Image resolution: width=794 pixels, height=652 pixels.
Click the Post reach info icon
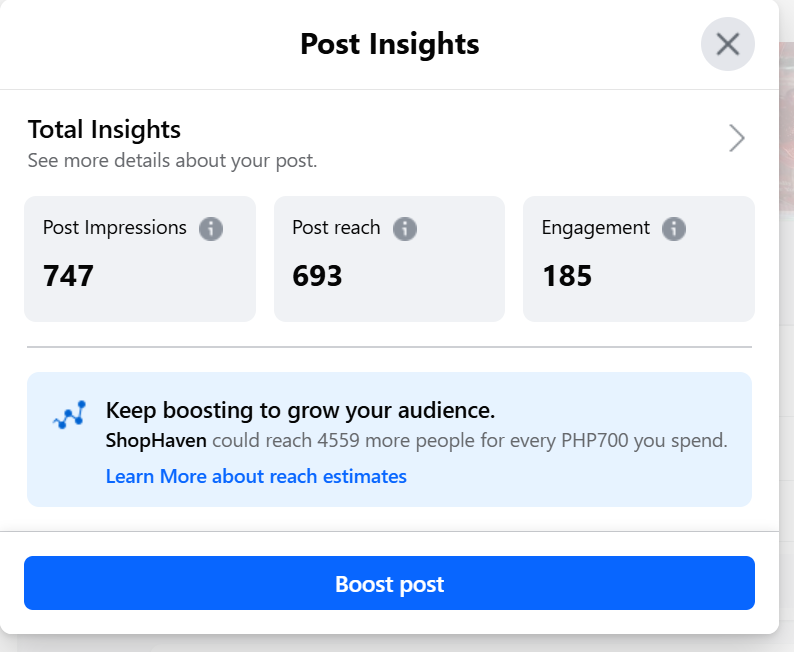point(404,228)
